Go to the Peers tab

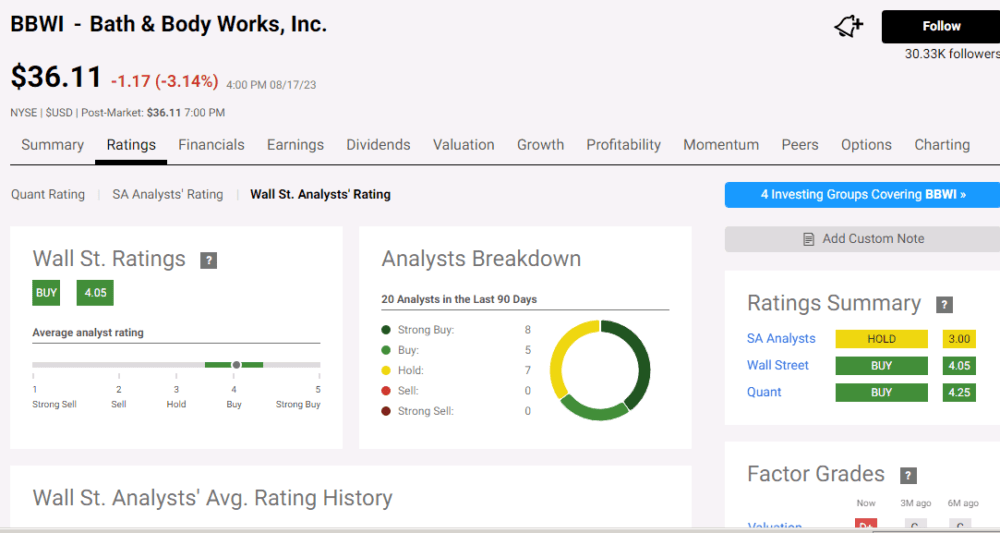tap(800, 145)
